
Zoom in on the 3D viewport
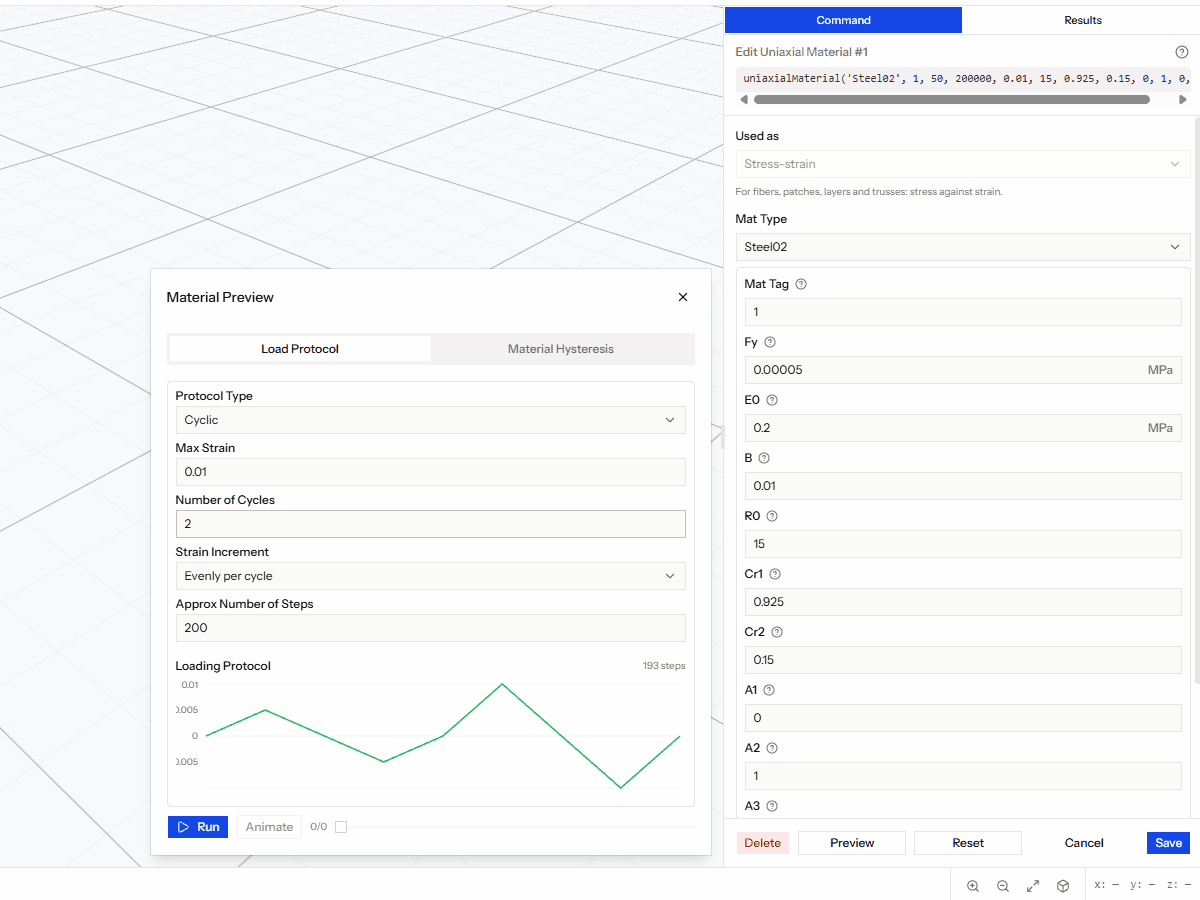[973, 886]
